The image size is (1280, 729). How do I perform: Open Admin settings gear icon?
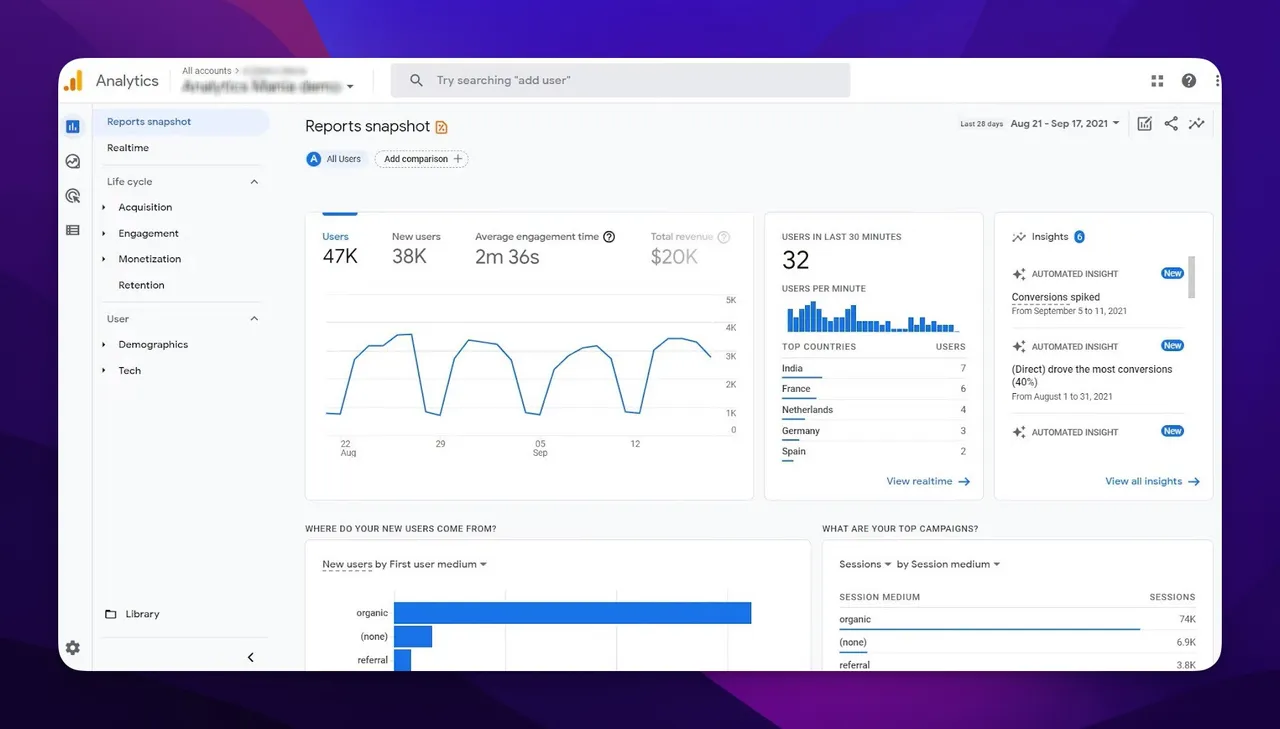(73, 648)
